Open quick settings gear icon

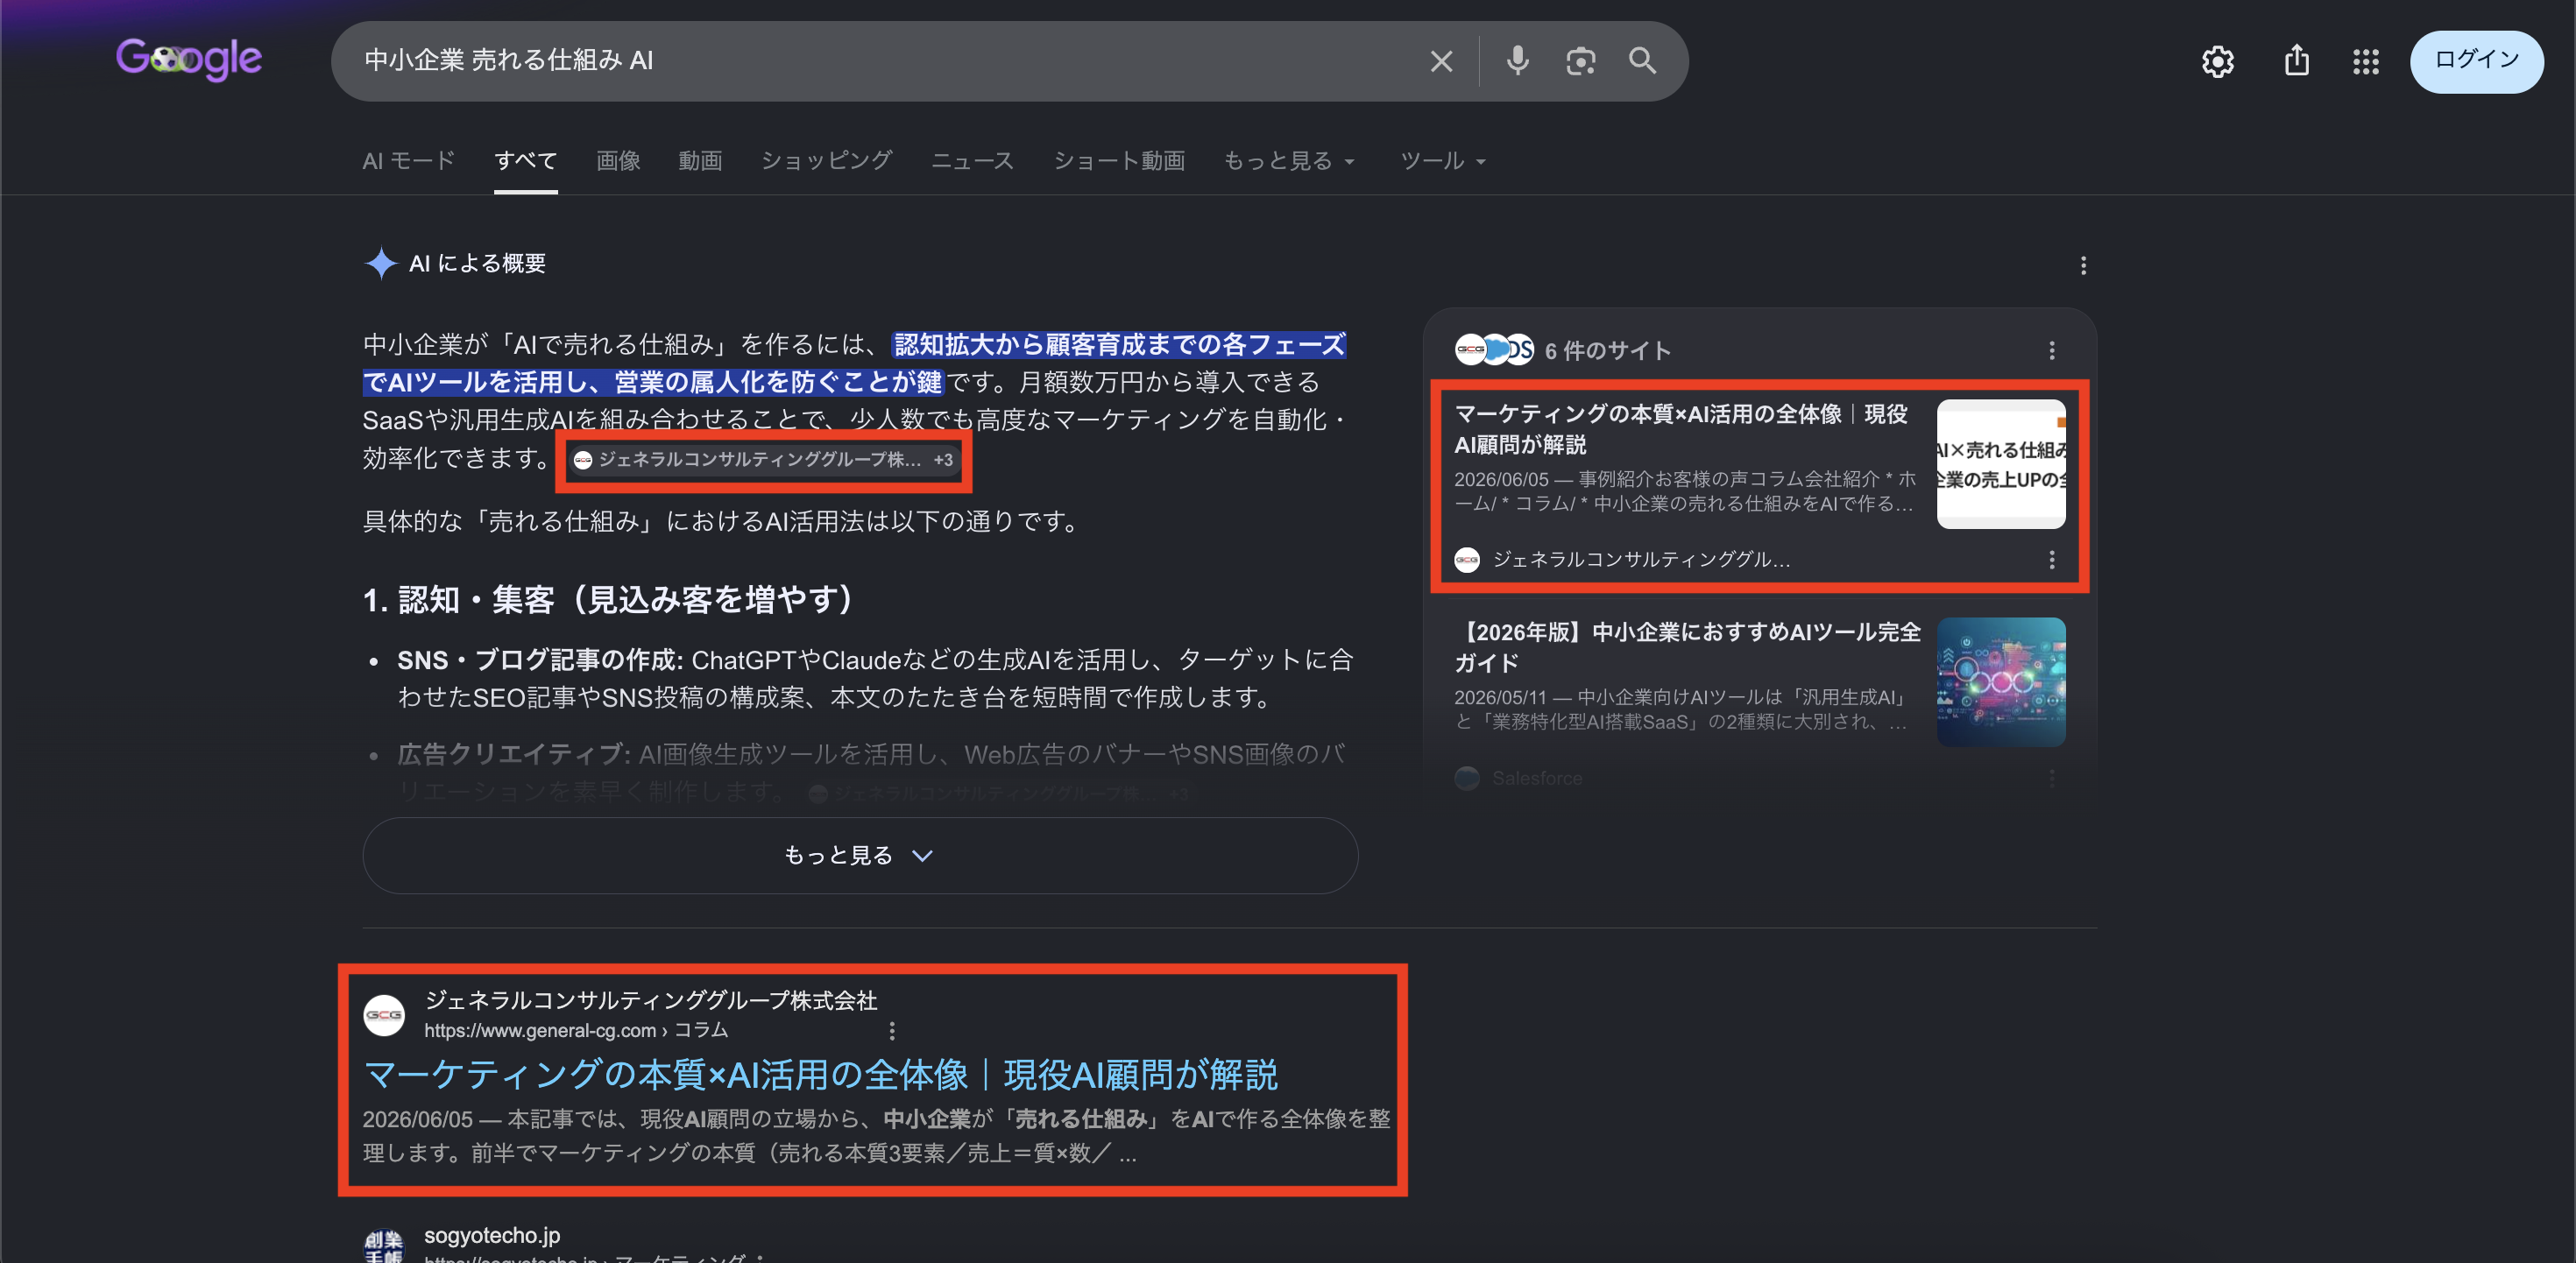pyautogui.click(x=2217, y=62)
